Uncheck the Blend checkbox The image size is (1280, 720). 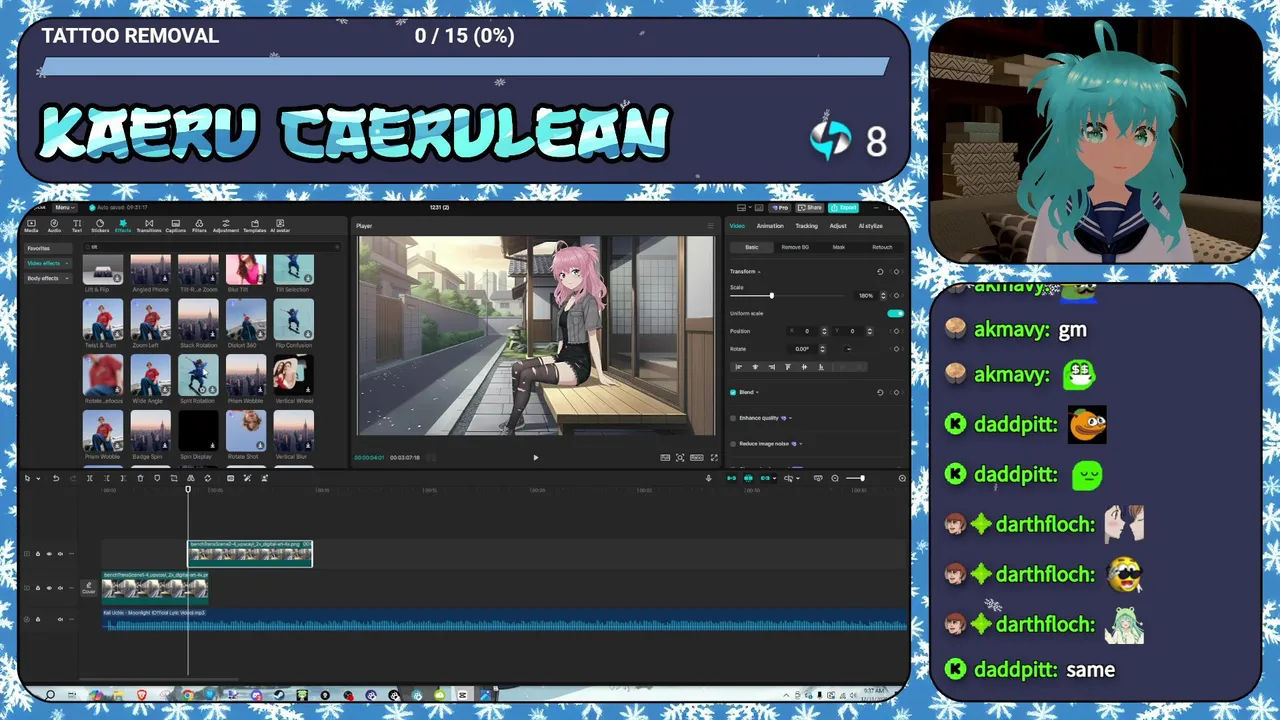733,392
